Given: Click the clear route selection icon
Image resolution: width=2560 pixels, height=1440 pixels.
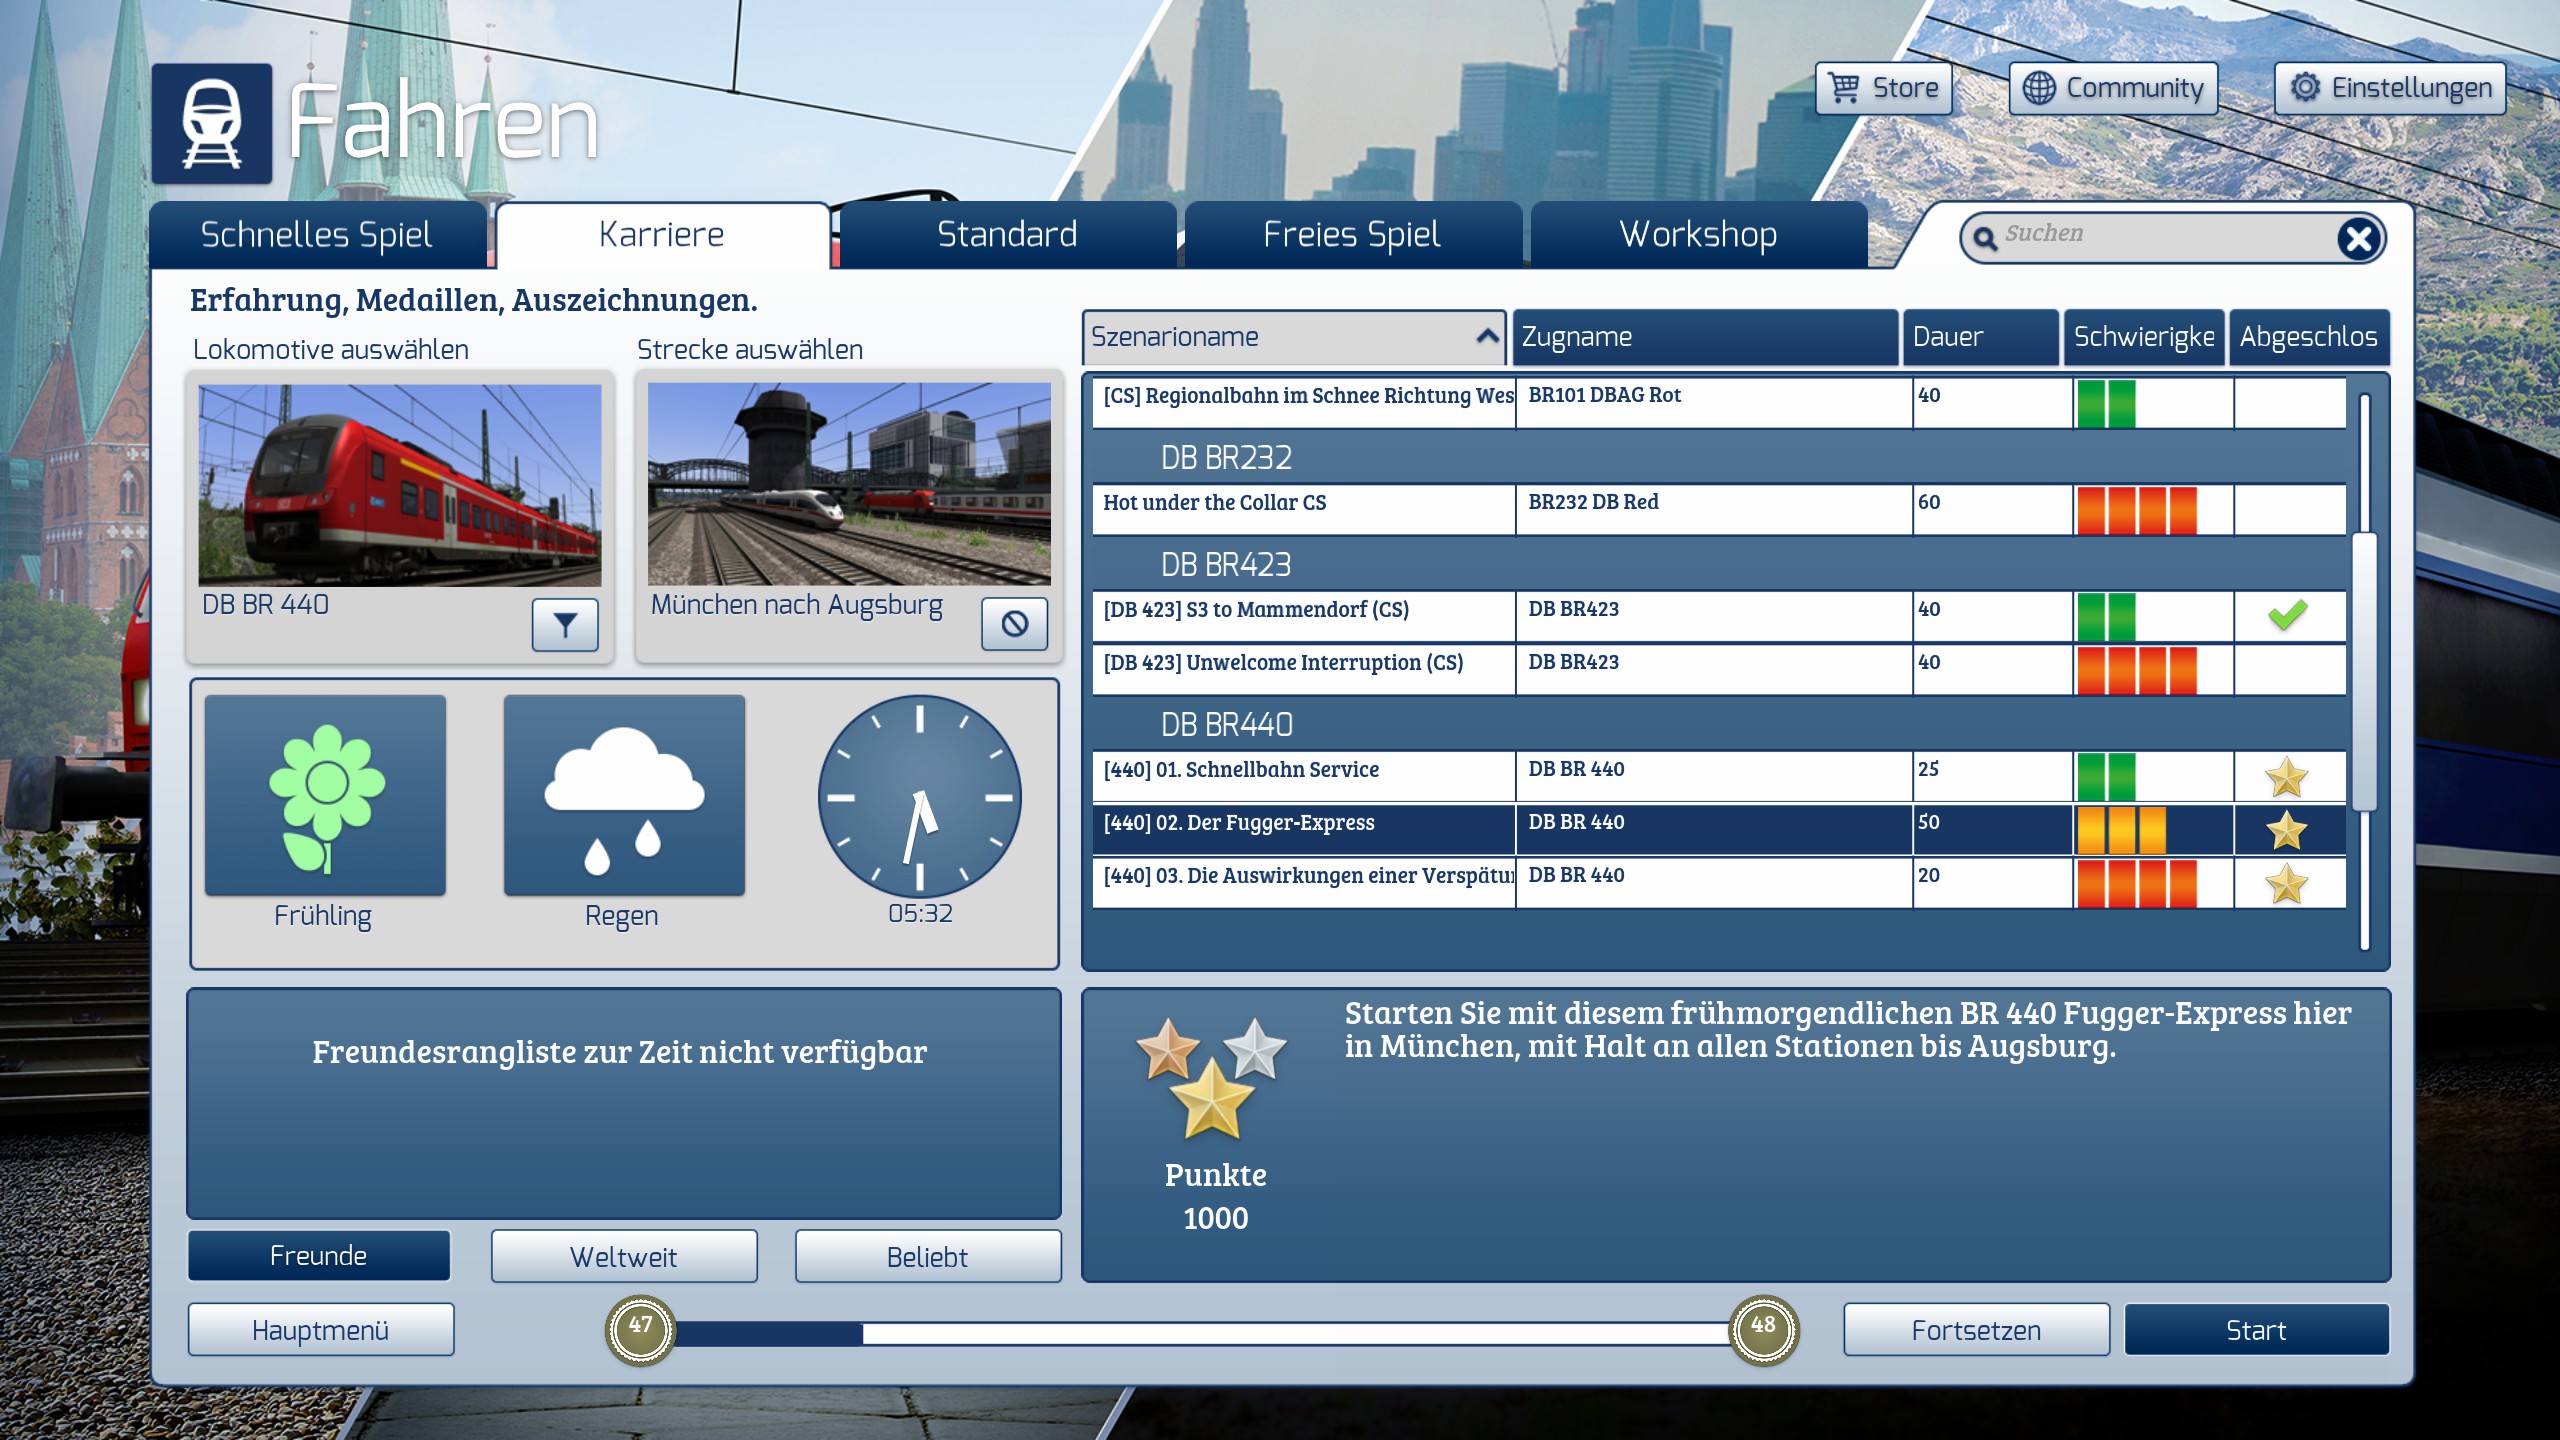Looking at the screenshot, I should (1014, 624).
